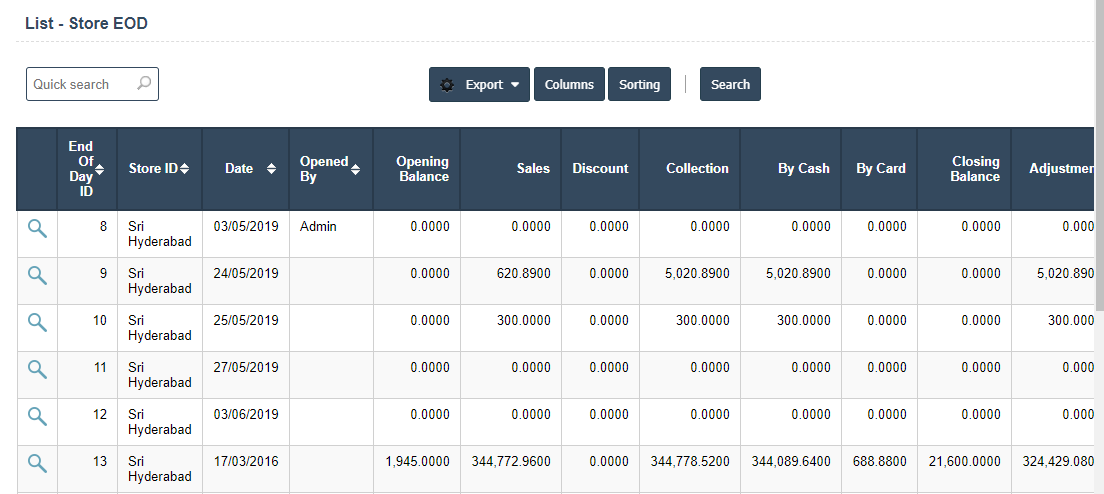The width and height of the screenshot is (1104, 494).
Task: Sort table by Date column header
Action: click(245, 168)
